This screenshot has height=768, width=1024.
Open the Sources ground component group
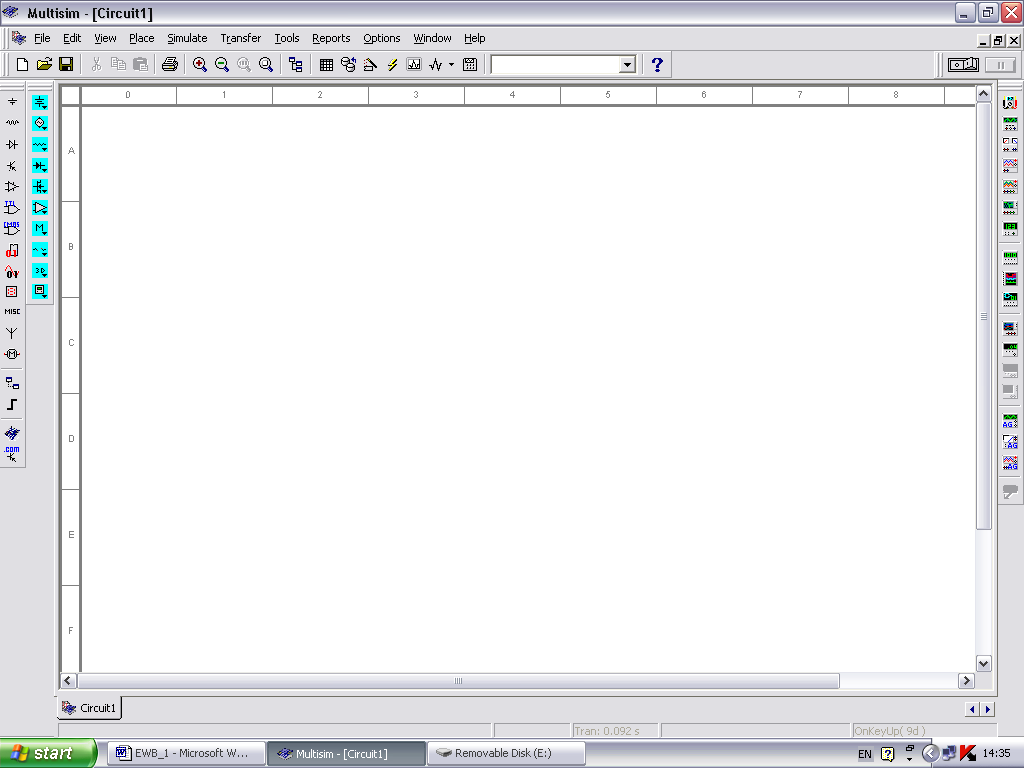pos(12,101)
